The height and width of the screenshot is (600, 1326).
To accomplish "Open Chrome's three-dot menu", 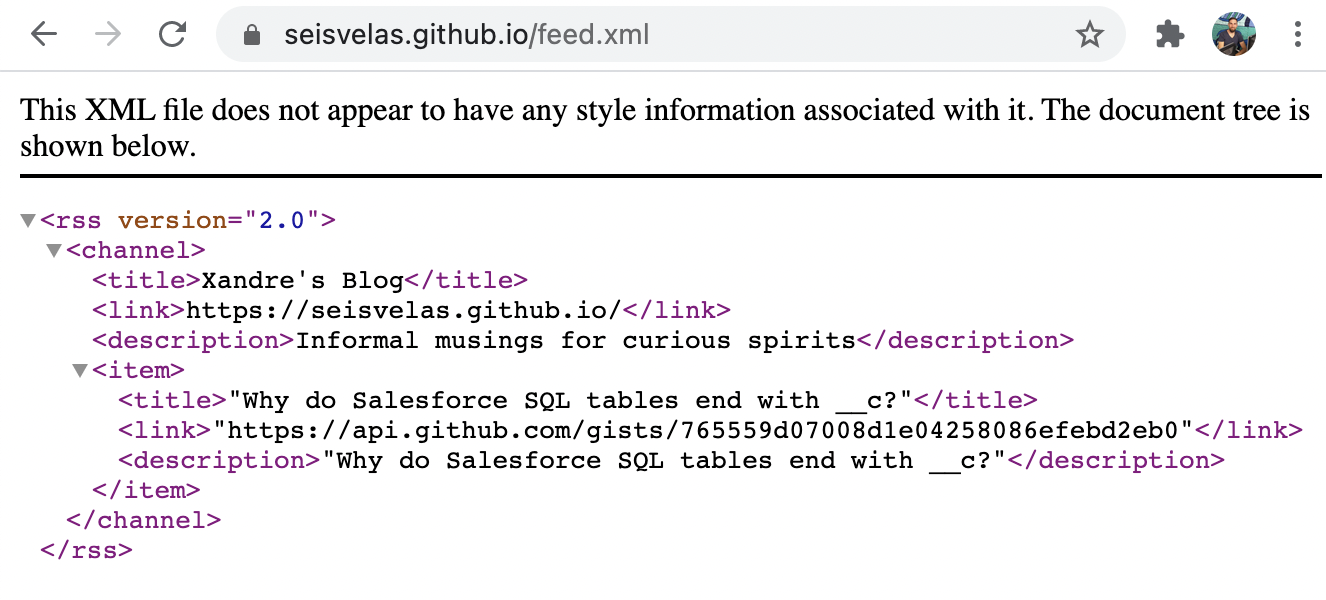I will pyautogui.click(x=1298, y=36).
